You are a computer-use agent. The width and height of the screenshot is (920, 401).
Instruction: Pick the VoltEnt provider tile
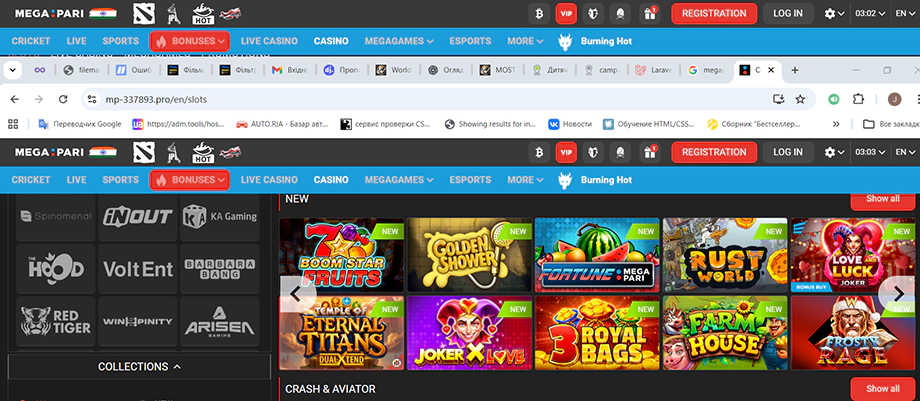click(137, 269)
